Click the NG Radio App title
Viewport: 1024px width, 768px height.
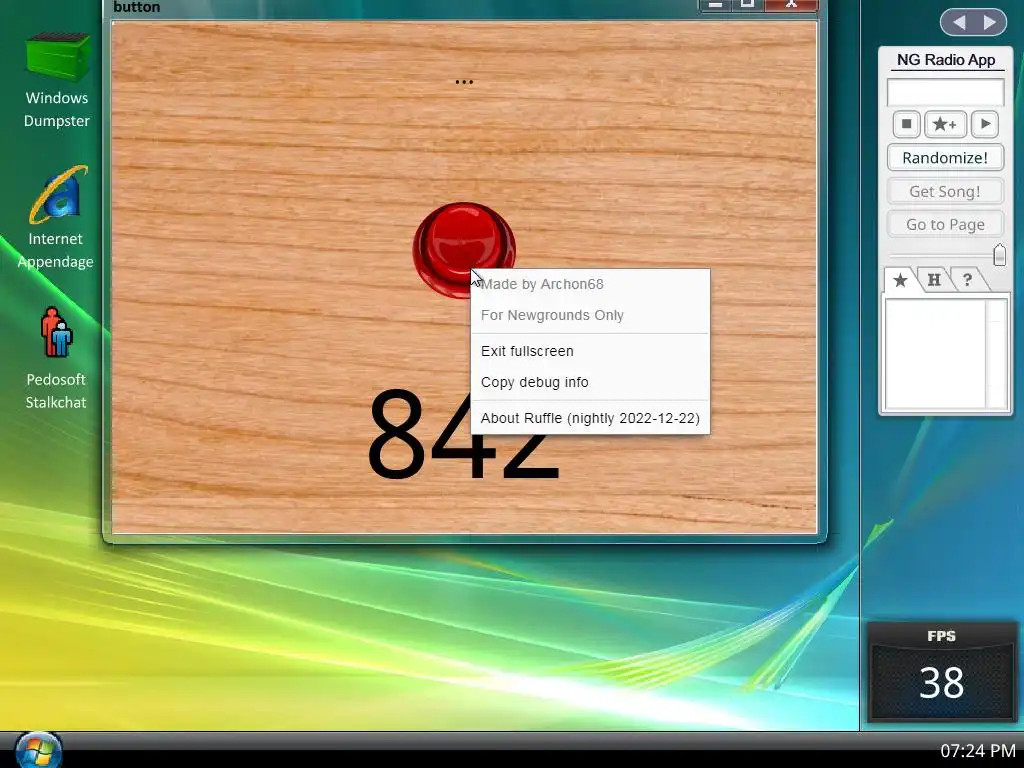coord(946,60)
